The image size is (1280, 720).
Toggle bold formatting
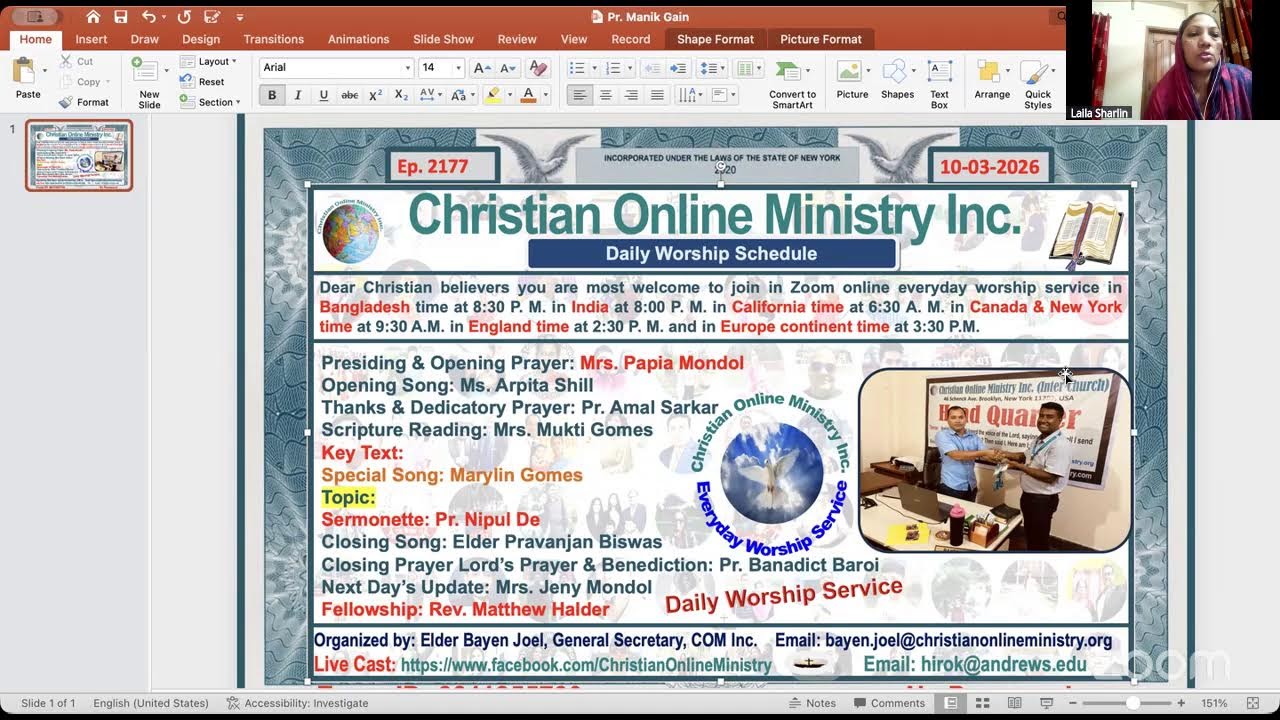pos(272,95)
